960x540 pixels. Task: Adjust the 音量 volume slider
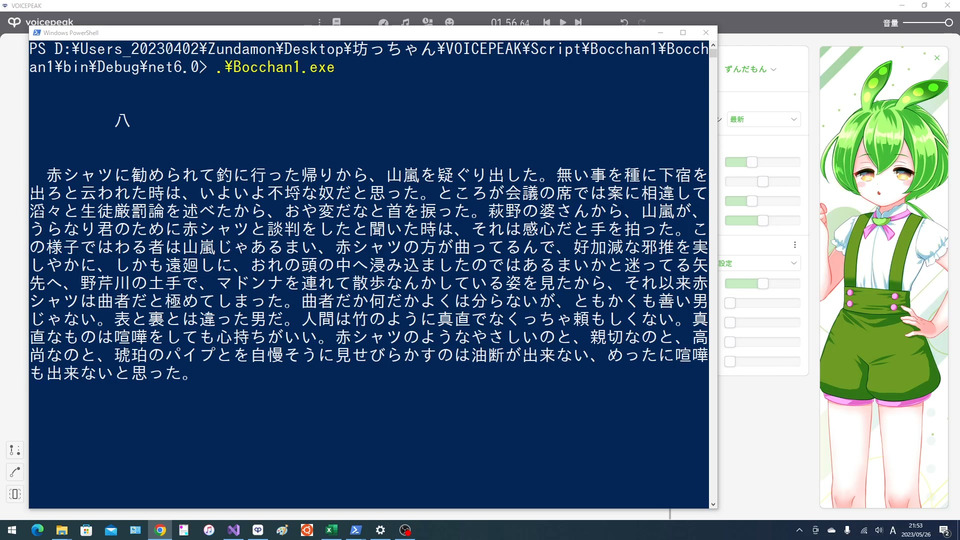928,23
